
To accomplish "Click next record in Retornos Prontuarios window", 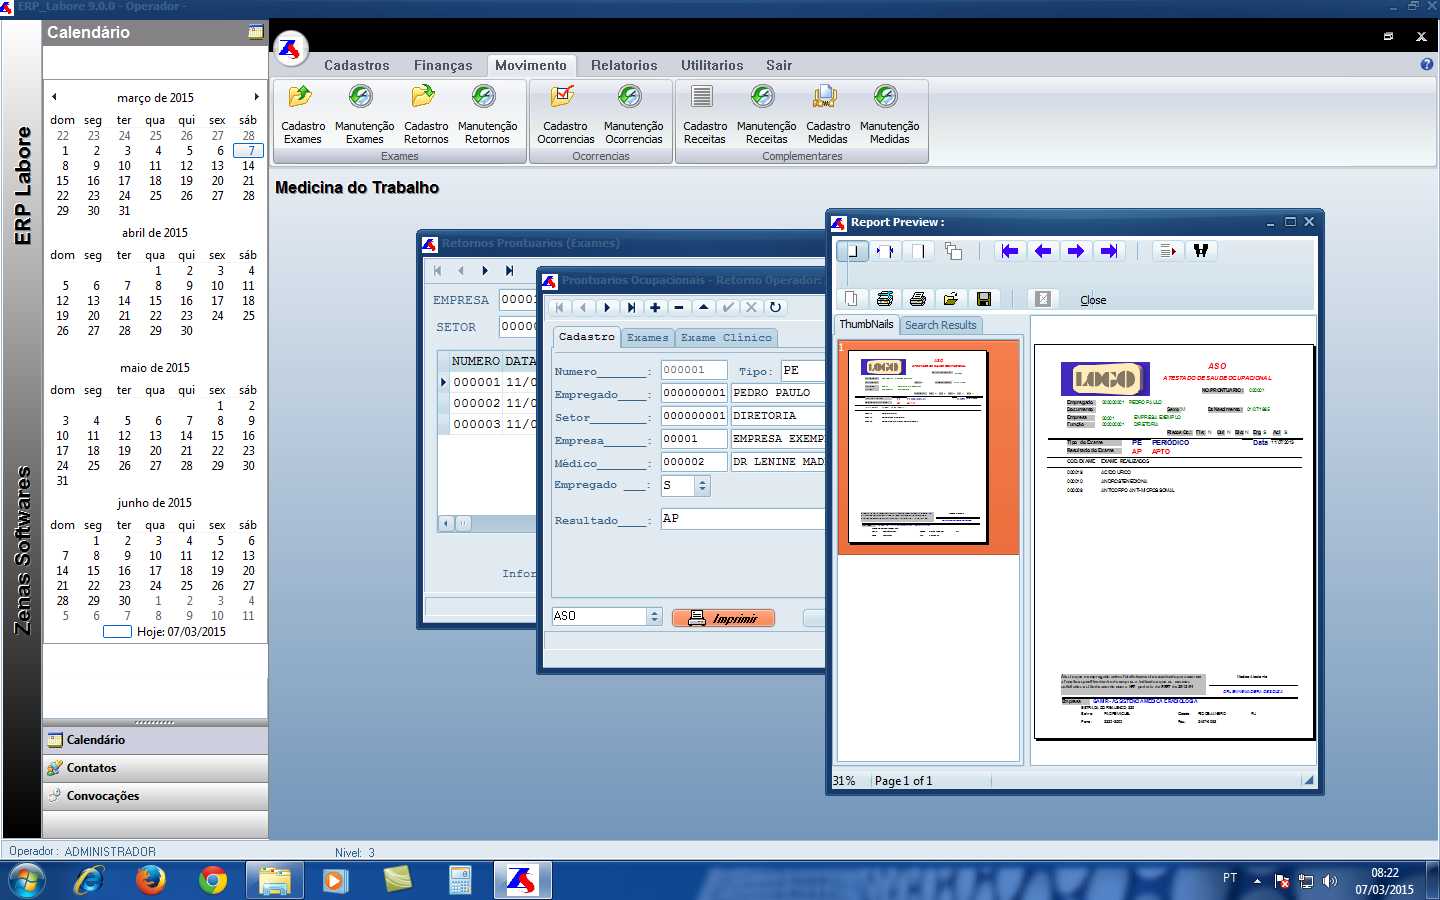I will click(x=485, y=271).
